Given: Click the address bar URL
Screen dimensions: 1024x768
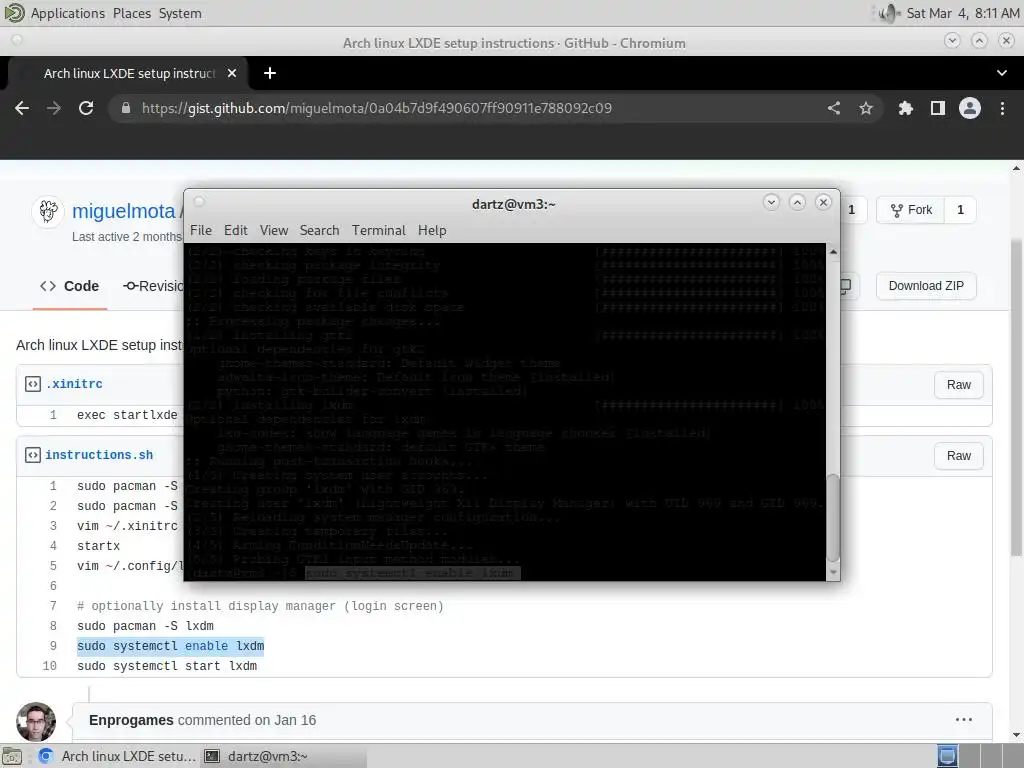Looking at the screenshot, I should pyautogui.click(x=377, y=108).
